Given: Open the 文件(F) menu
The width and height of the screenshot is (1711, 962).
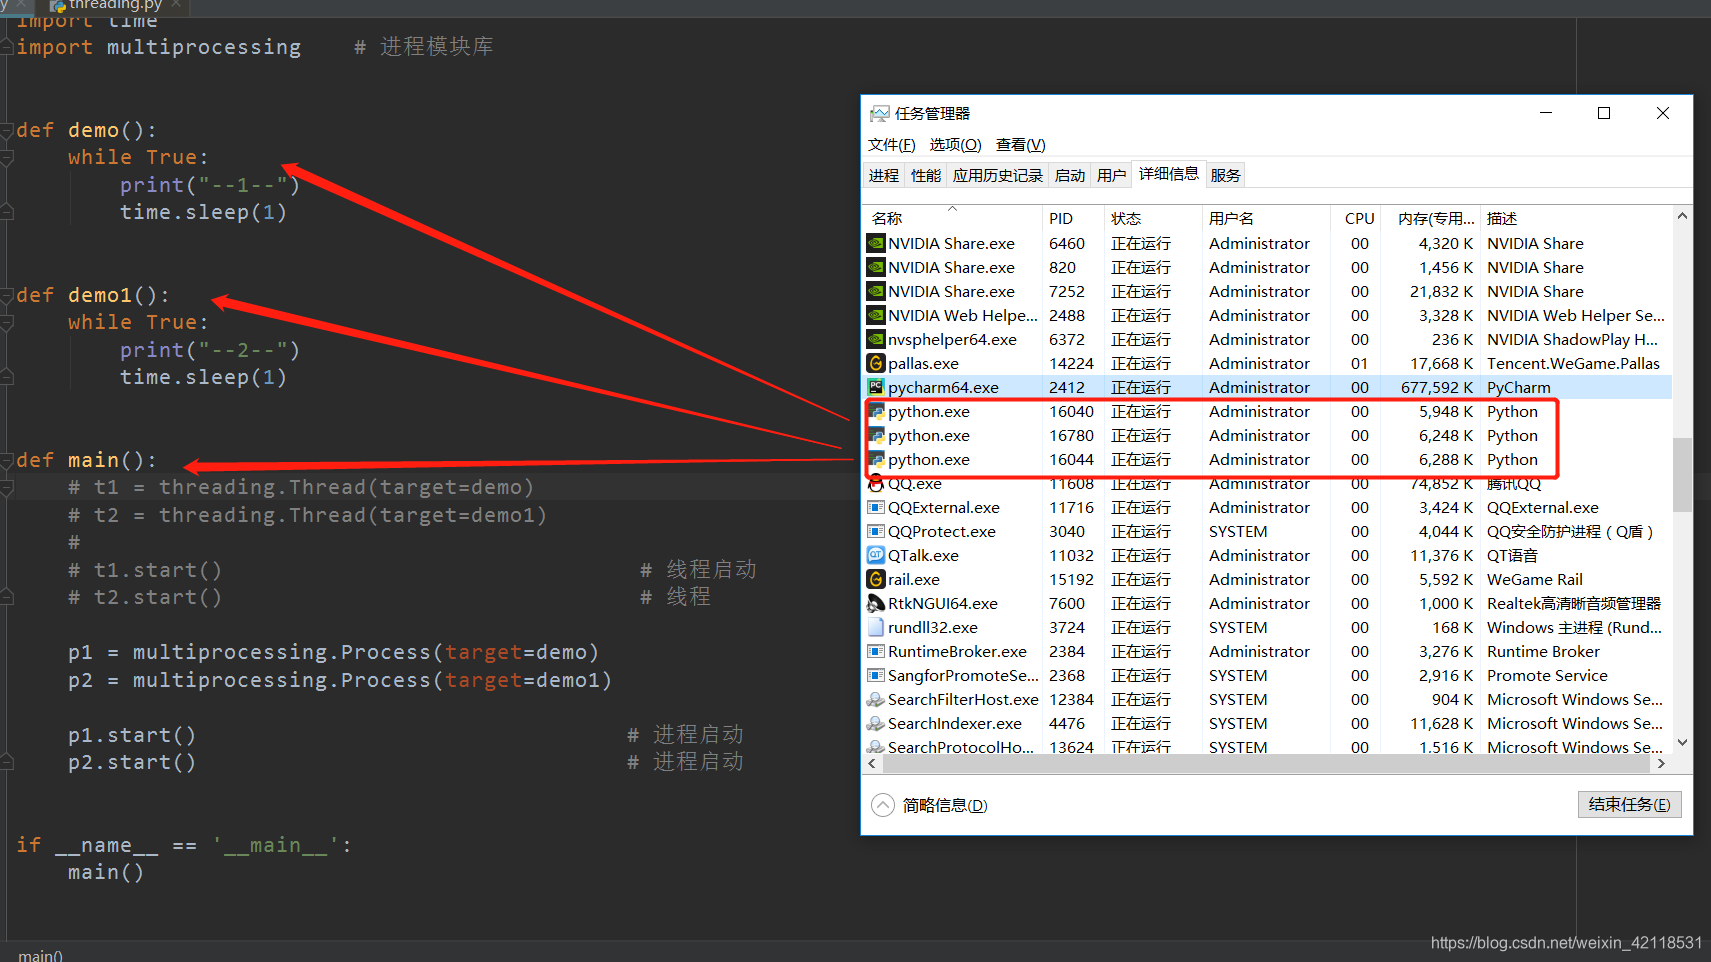Looking at the screenshot, I should click(x=891, y=145).
